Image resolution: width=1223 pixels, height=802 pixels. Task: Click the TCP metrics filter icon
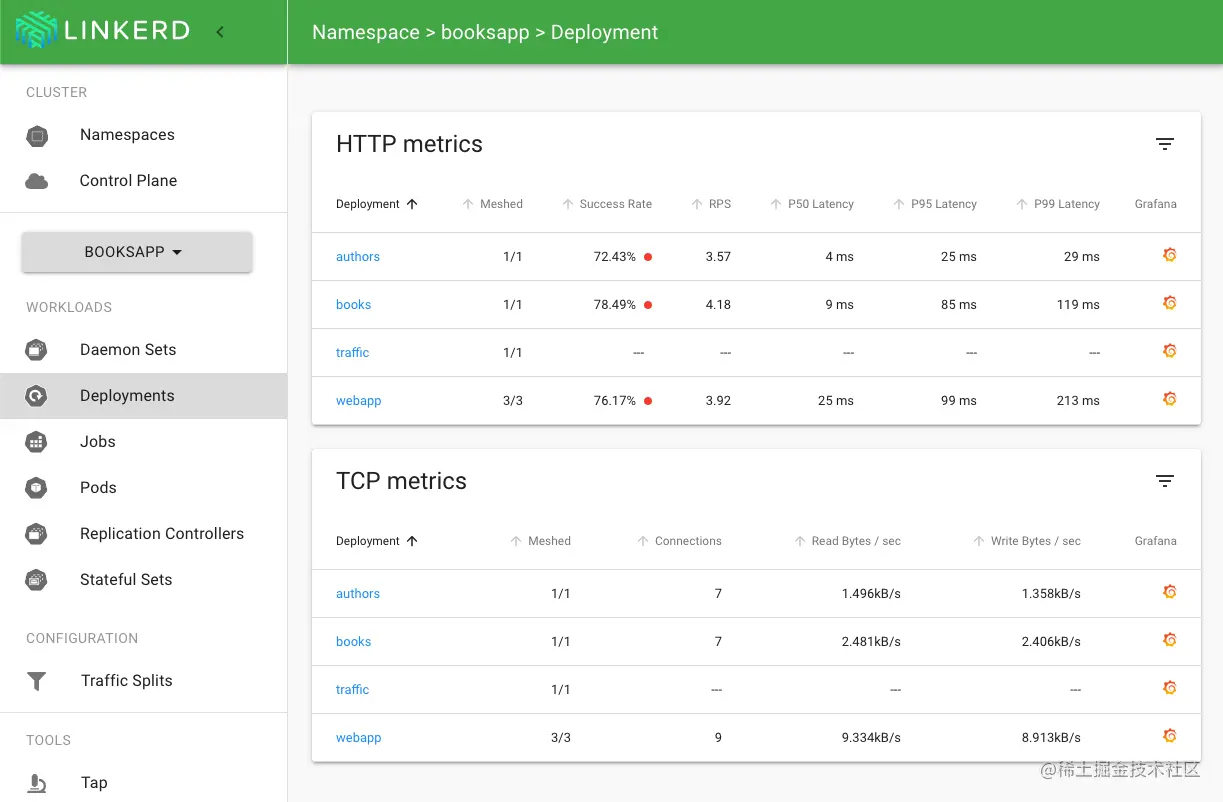point(1164,481)
